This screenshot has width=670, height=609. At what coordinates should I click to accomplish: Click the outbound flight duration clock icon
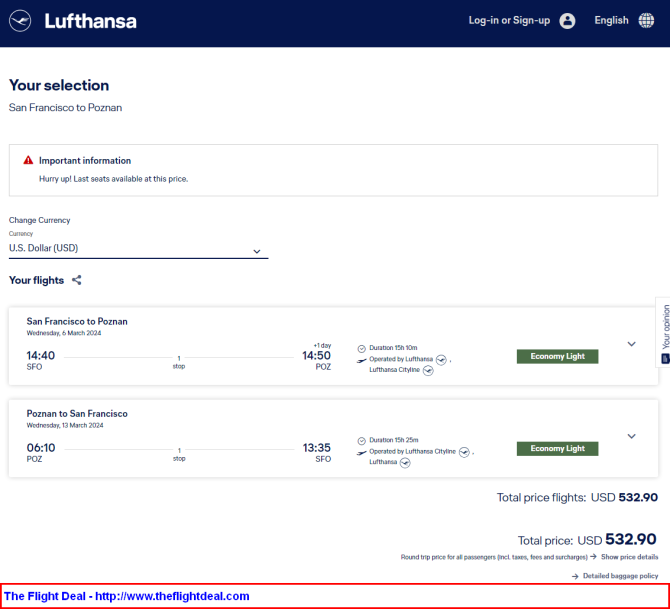point(361,348)
